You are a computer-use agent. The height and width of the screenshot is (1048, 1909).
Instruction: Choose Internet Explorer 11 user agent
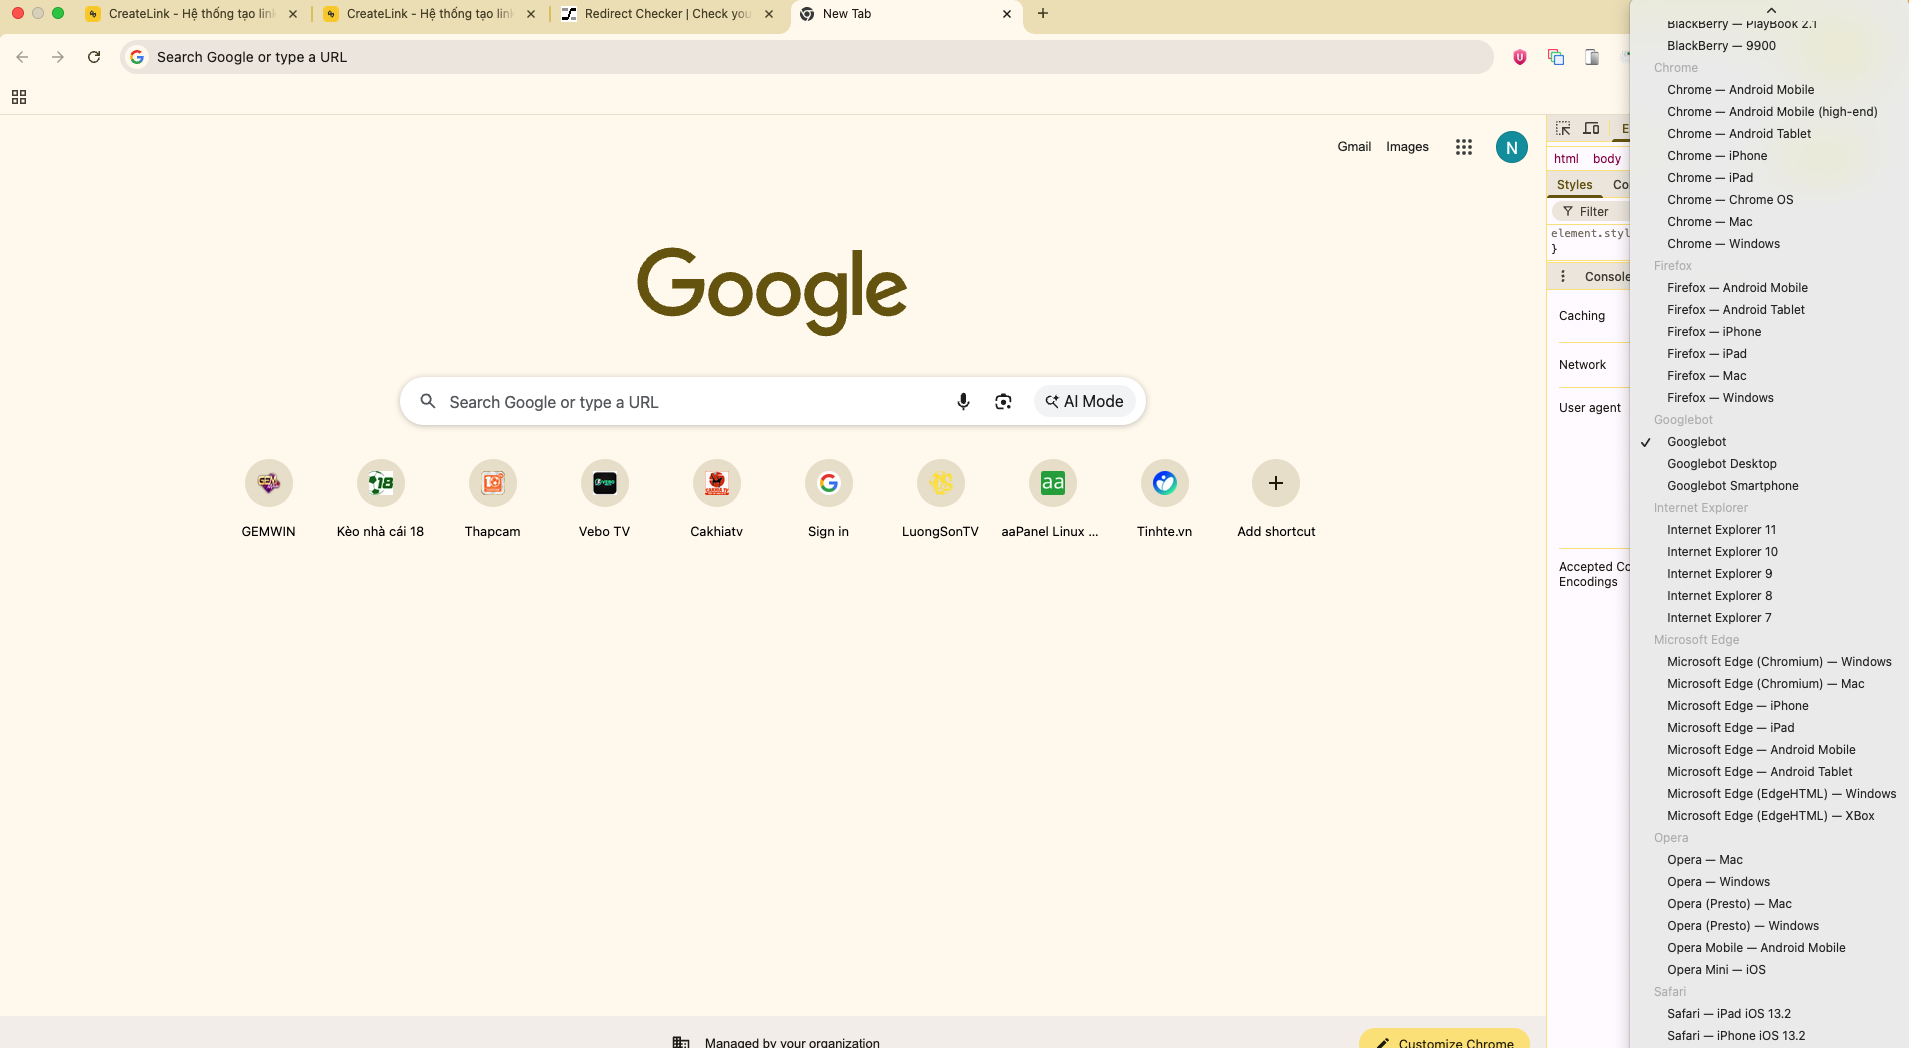click(1721, 530)
